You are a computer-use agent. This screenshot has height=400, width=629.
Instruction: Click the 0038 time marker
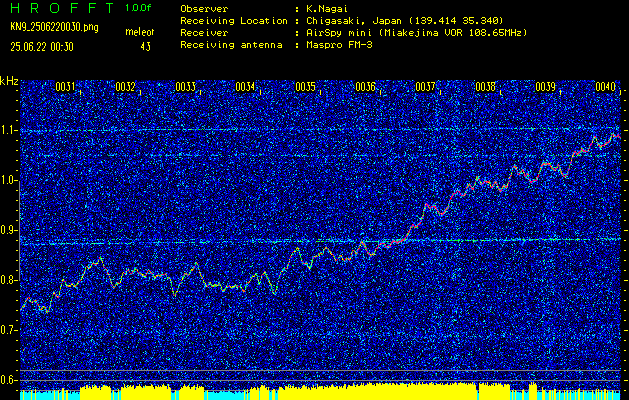click(485, 87)
